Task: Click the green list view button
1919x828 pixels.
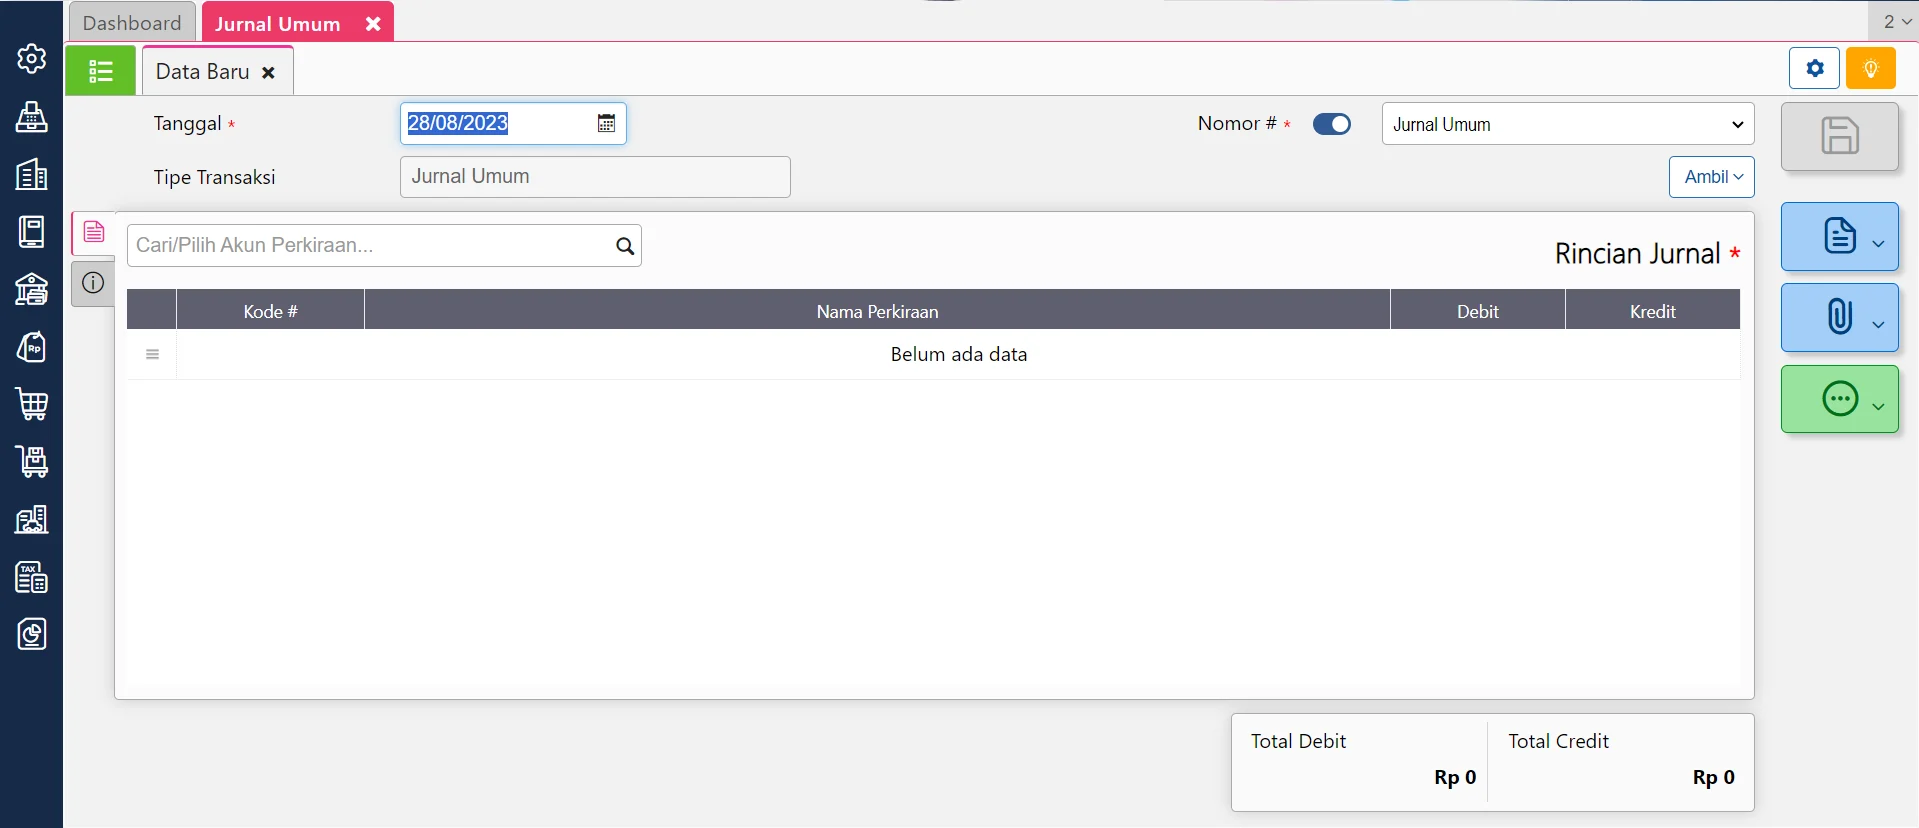Action: click(100, 71)
